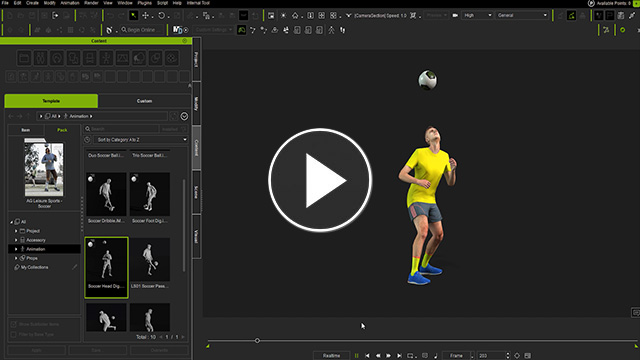Open the Scene side tab
The image size is (640, 360).
coord(196,192)
